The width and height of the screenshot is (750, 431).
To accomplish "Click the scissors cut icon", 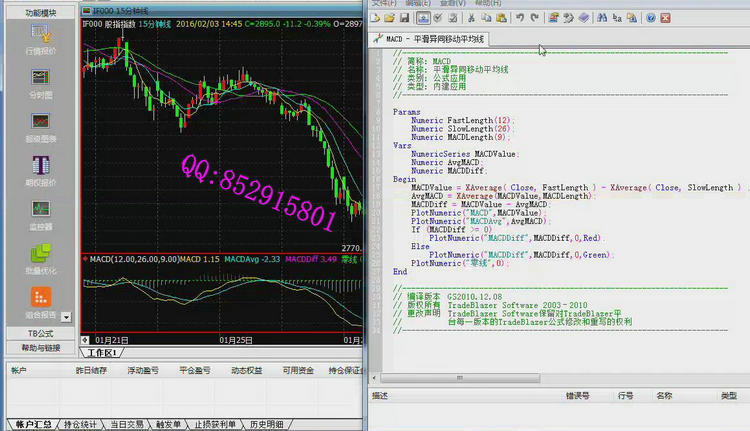I will pos(471,18).
